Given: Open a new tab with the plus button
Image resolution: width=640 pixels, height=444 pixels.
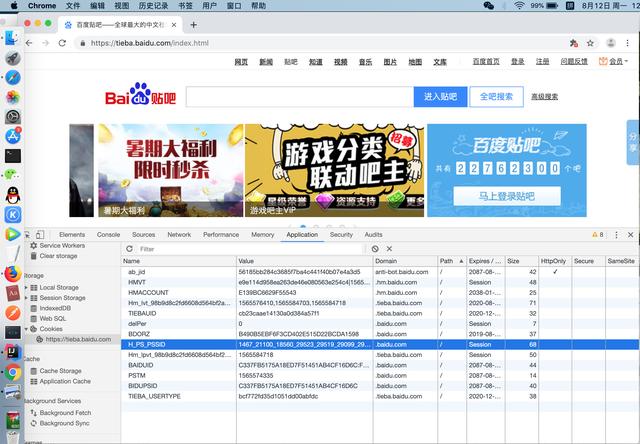Looking at the screenshot, I should tap(193, 25).
